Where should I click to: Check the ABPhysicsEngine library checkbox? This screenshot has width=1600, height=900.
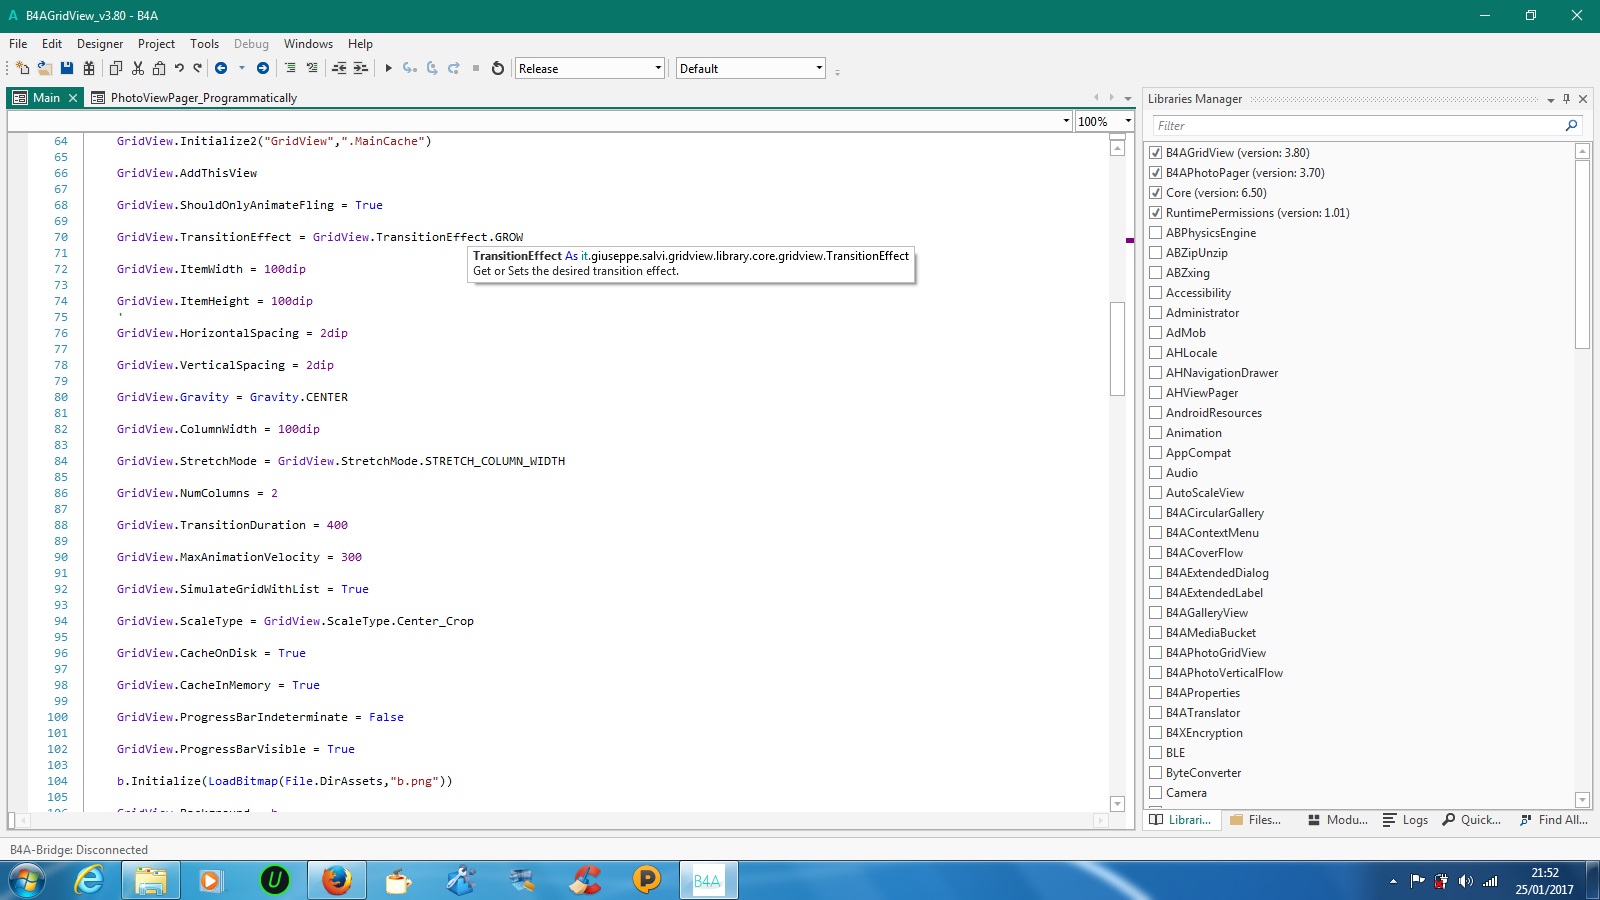(1156, 233)
